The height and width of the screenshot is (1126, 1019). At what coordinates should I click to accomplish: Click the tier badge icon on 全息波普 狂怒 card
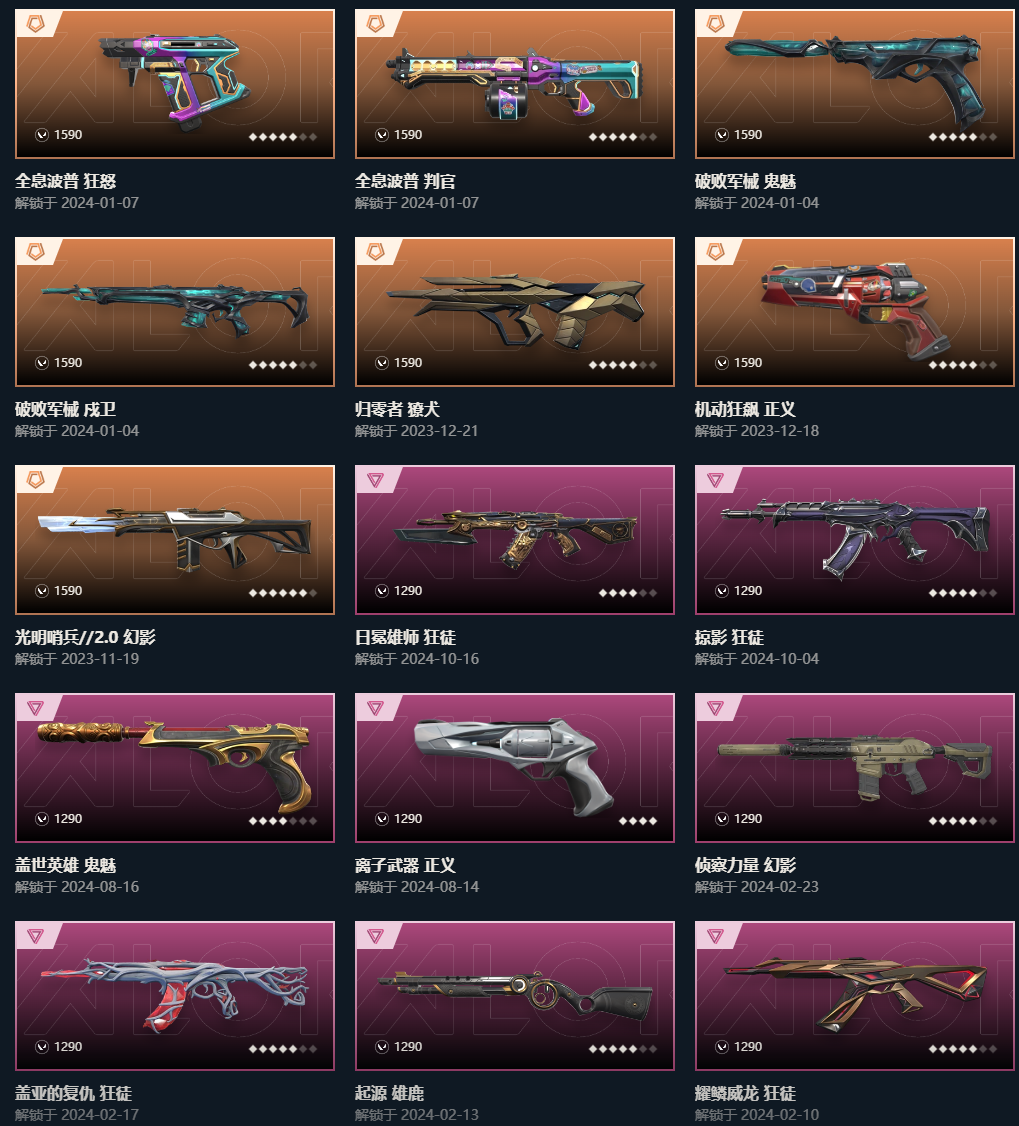coord(35,24)
